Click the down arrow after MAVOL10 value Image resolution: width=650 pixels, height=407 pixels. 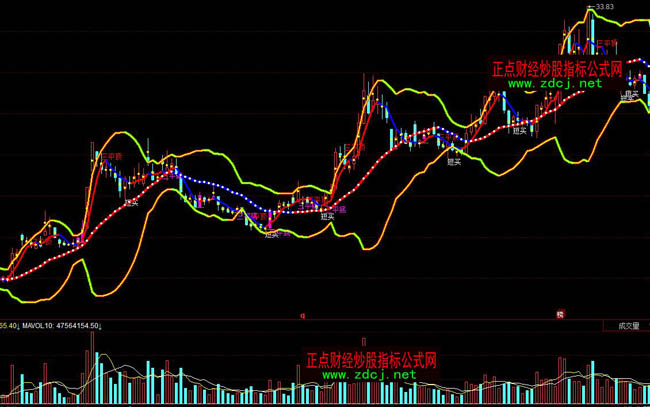coord(100,325)
